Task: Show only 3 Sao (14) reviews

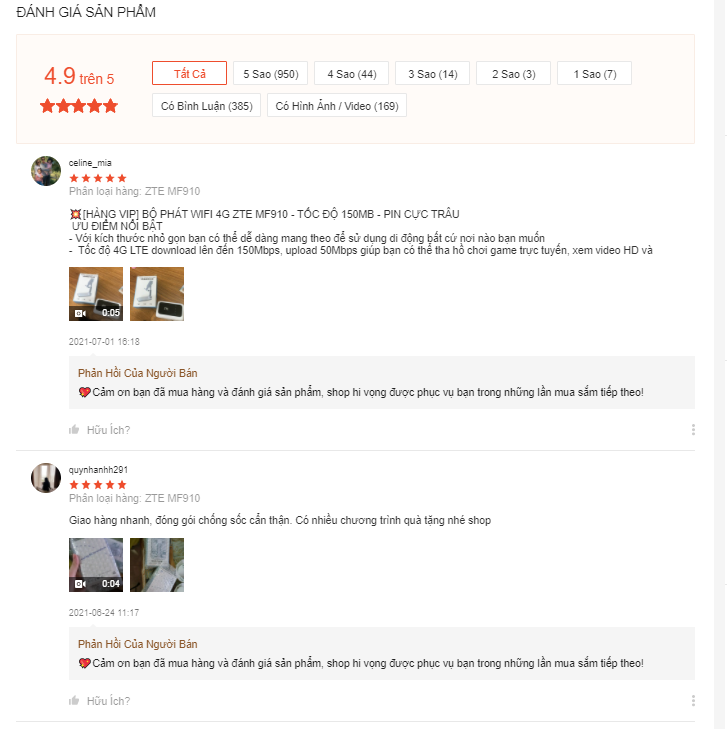Action: [x=432, y=74]
